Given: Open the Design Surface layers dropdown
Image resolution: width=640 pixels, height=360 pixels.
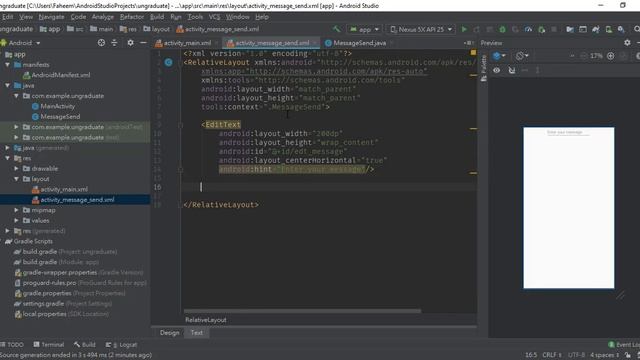Looking at the screenshot, I should tap(499, 56).
